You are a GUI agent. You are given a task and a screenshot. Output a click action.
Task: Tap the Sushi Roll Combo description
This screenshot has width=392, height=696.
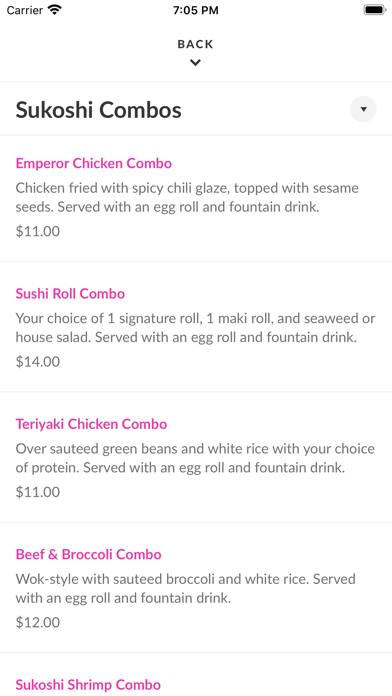(x=195, y=328)
